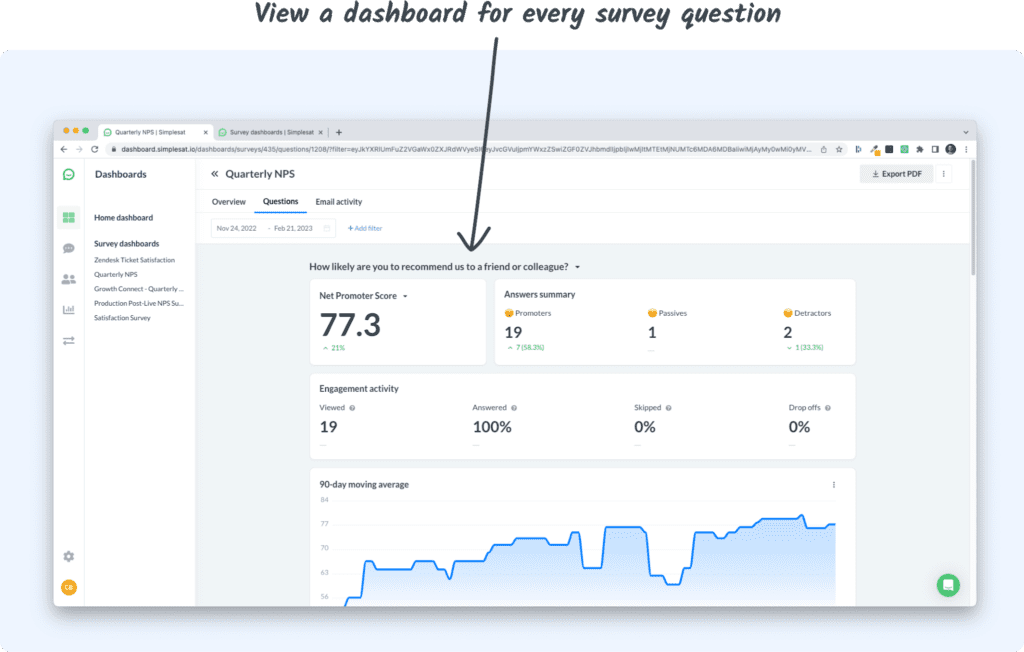Viewport: 1024px width, 652px height.
Task: Select the bar chart reports sidebar icon
Action: pos(69,310)
